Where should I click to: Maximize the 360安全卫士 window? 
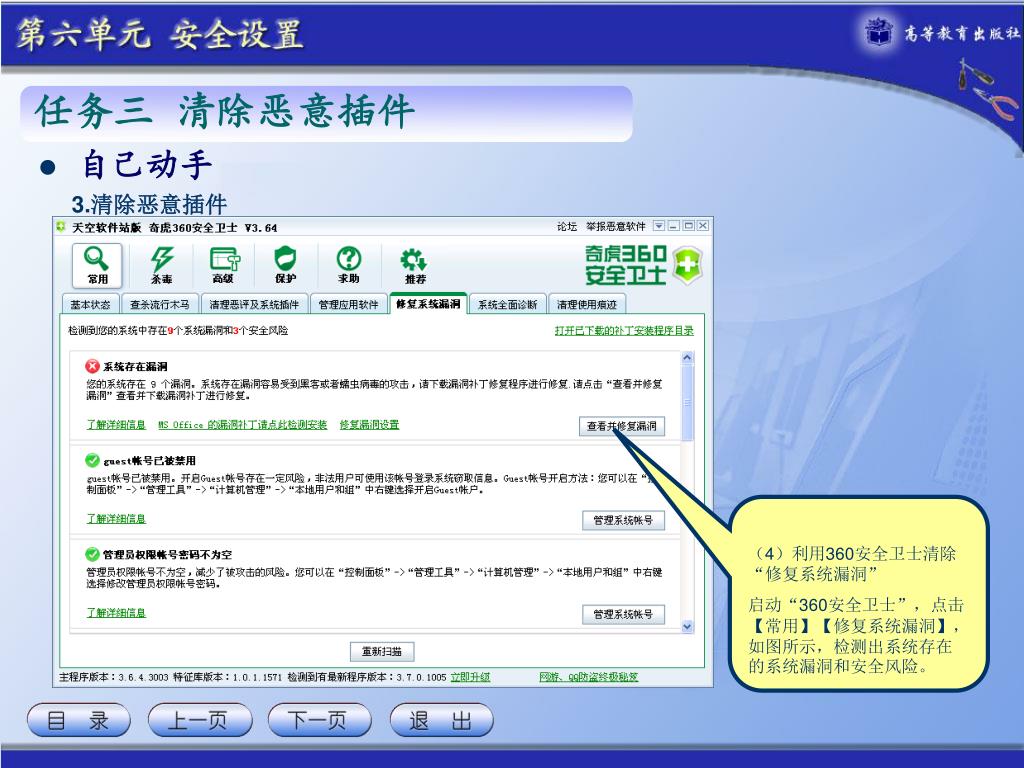click(x=688, y=226)
